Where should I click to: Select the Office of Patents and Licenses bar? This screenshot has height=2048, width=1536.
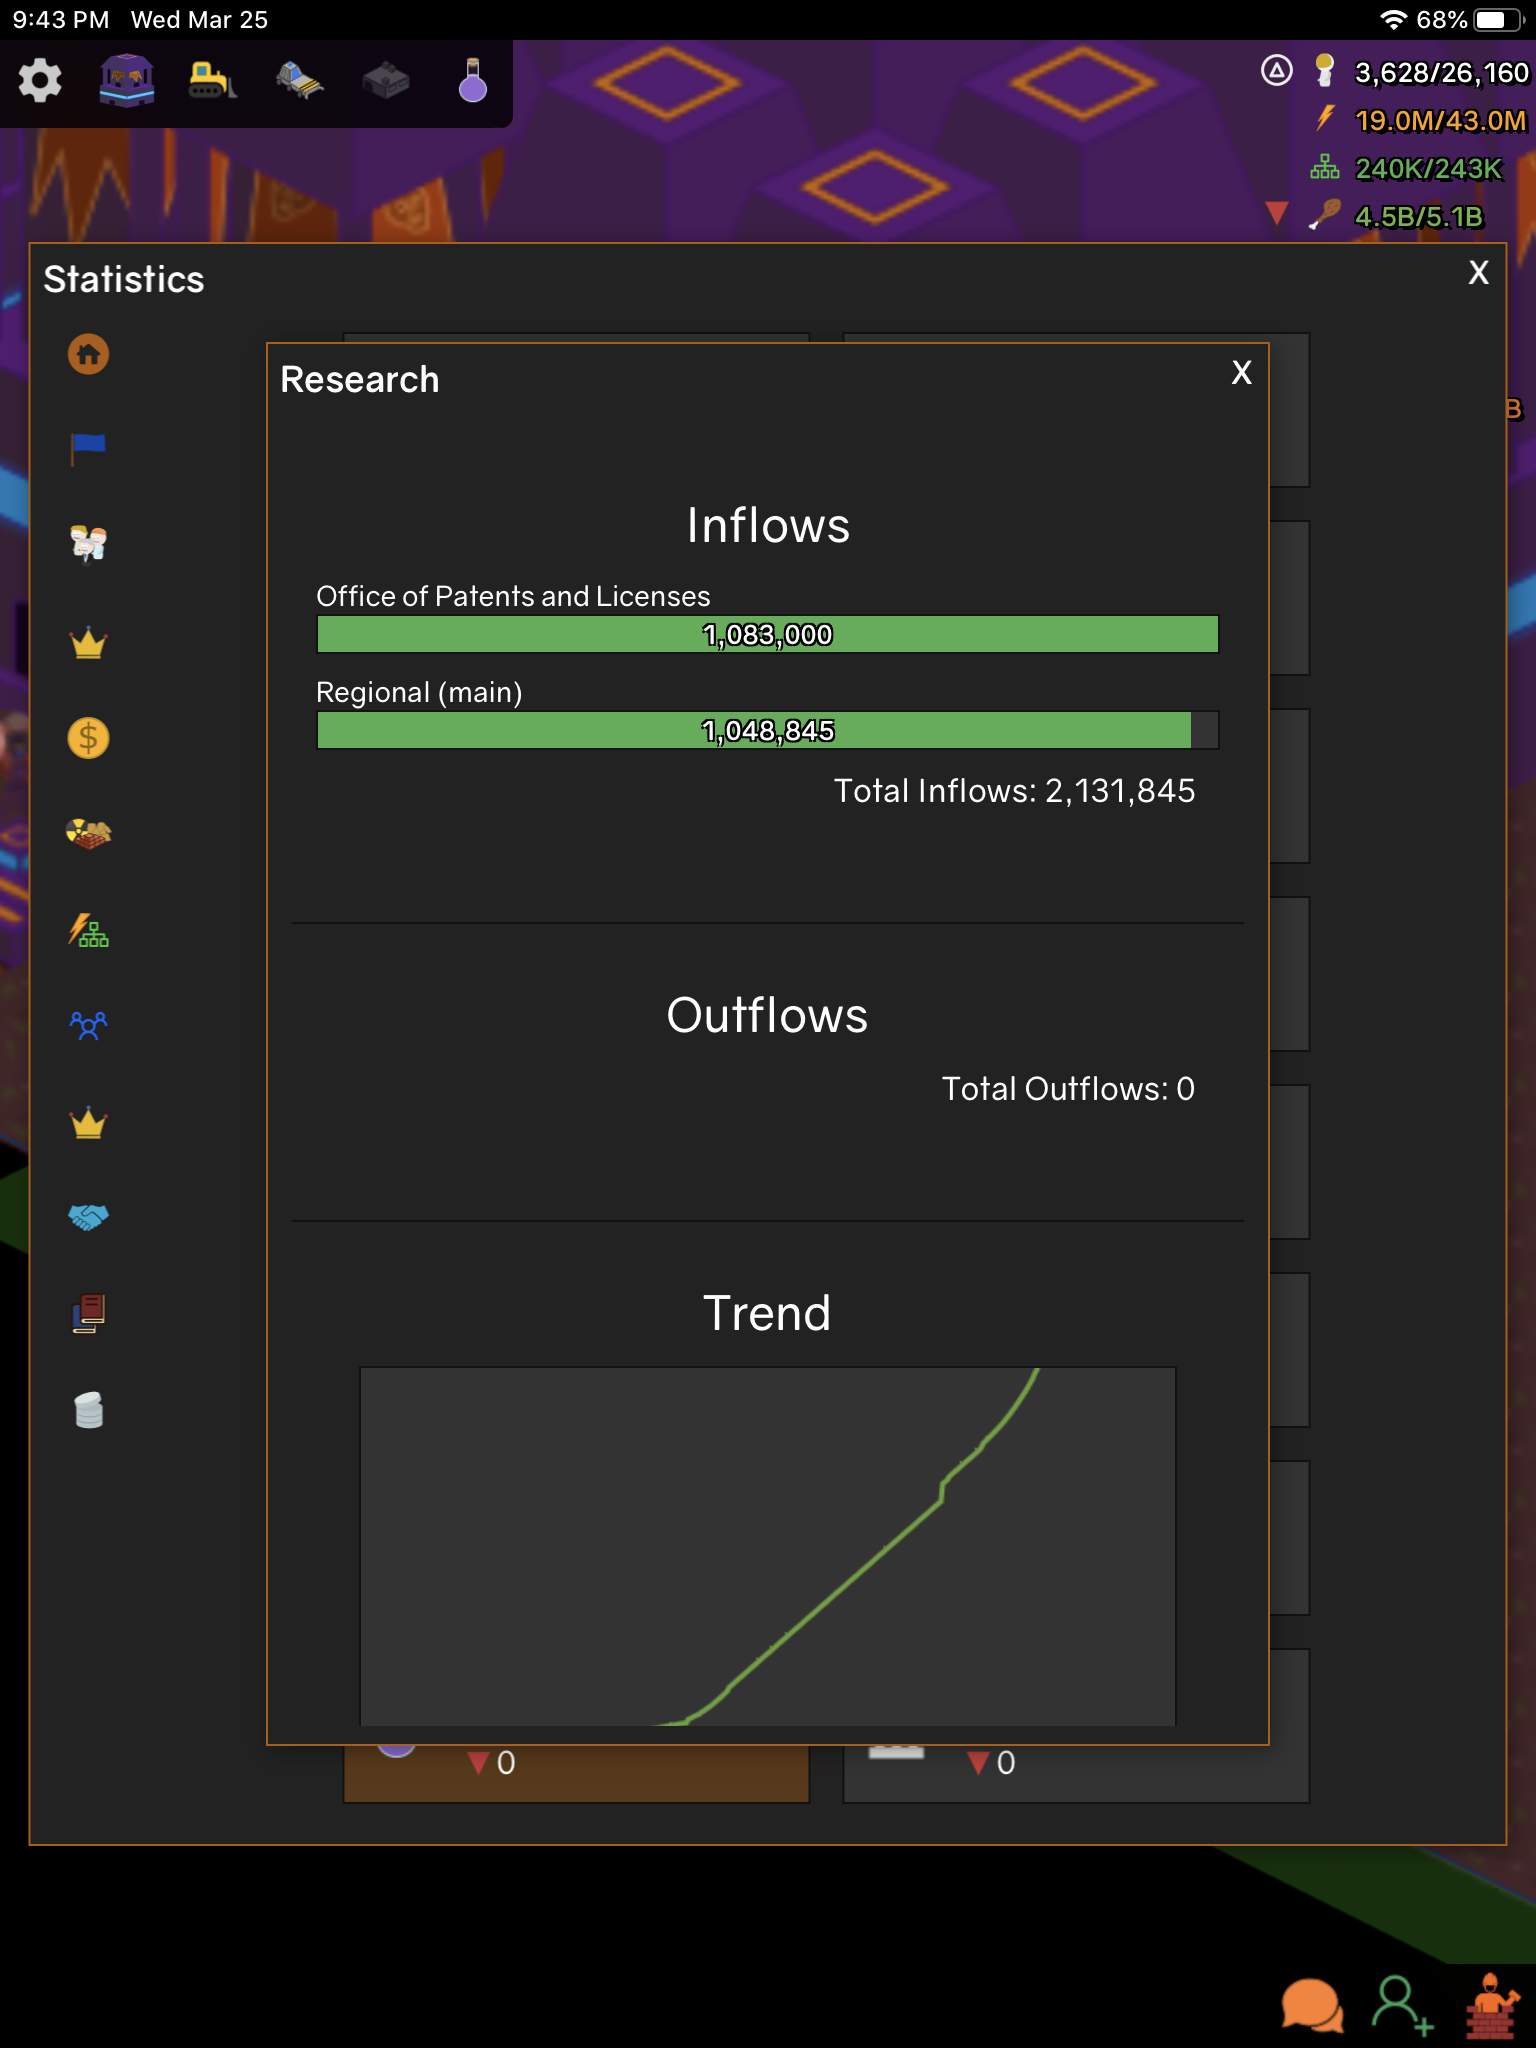768,634
